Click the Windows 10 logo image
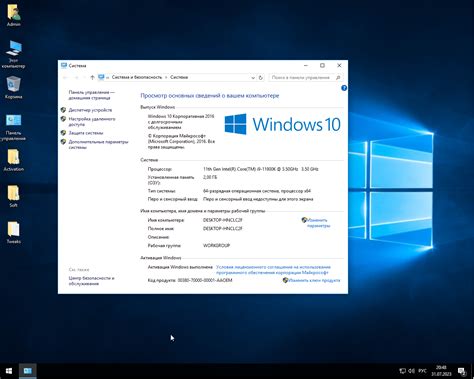Viewport: 474px width, 379px height. (282, 124)
